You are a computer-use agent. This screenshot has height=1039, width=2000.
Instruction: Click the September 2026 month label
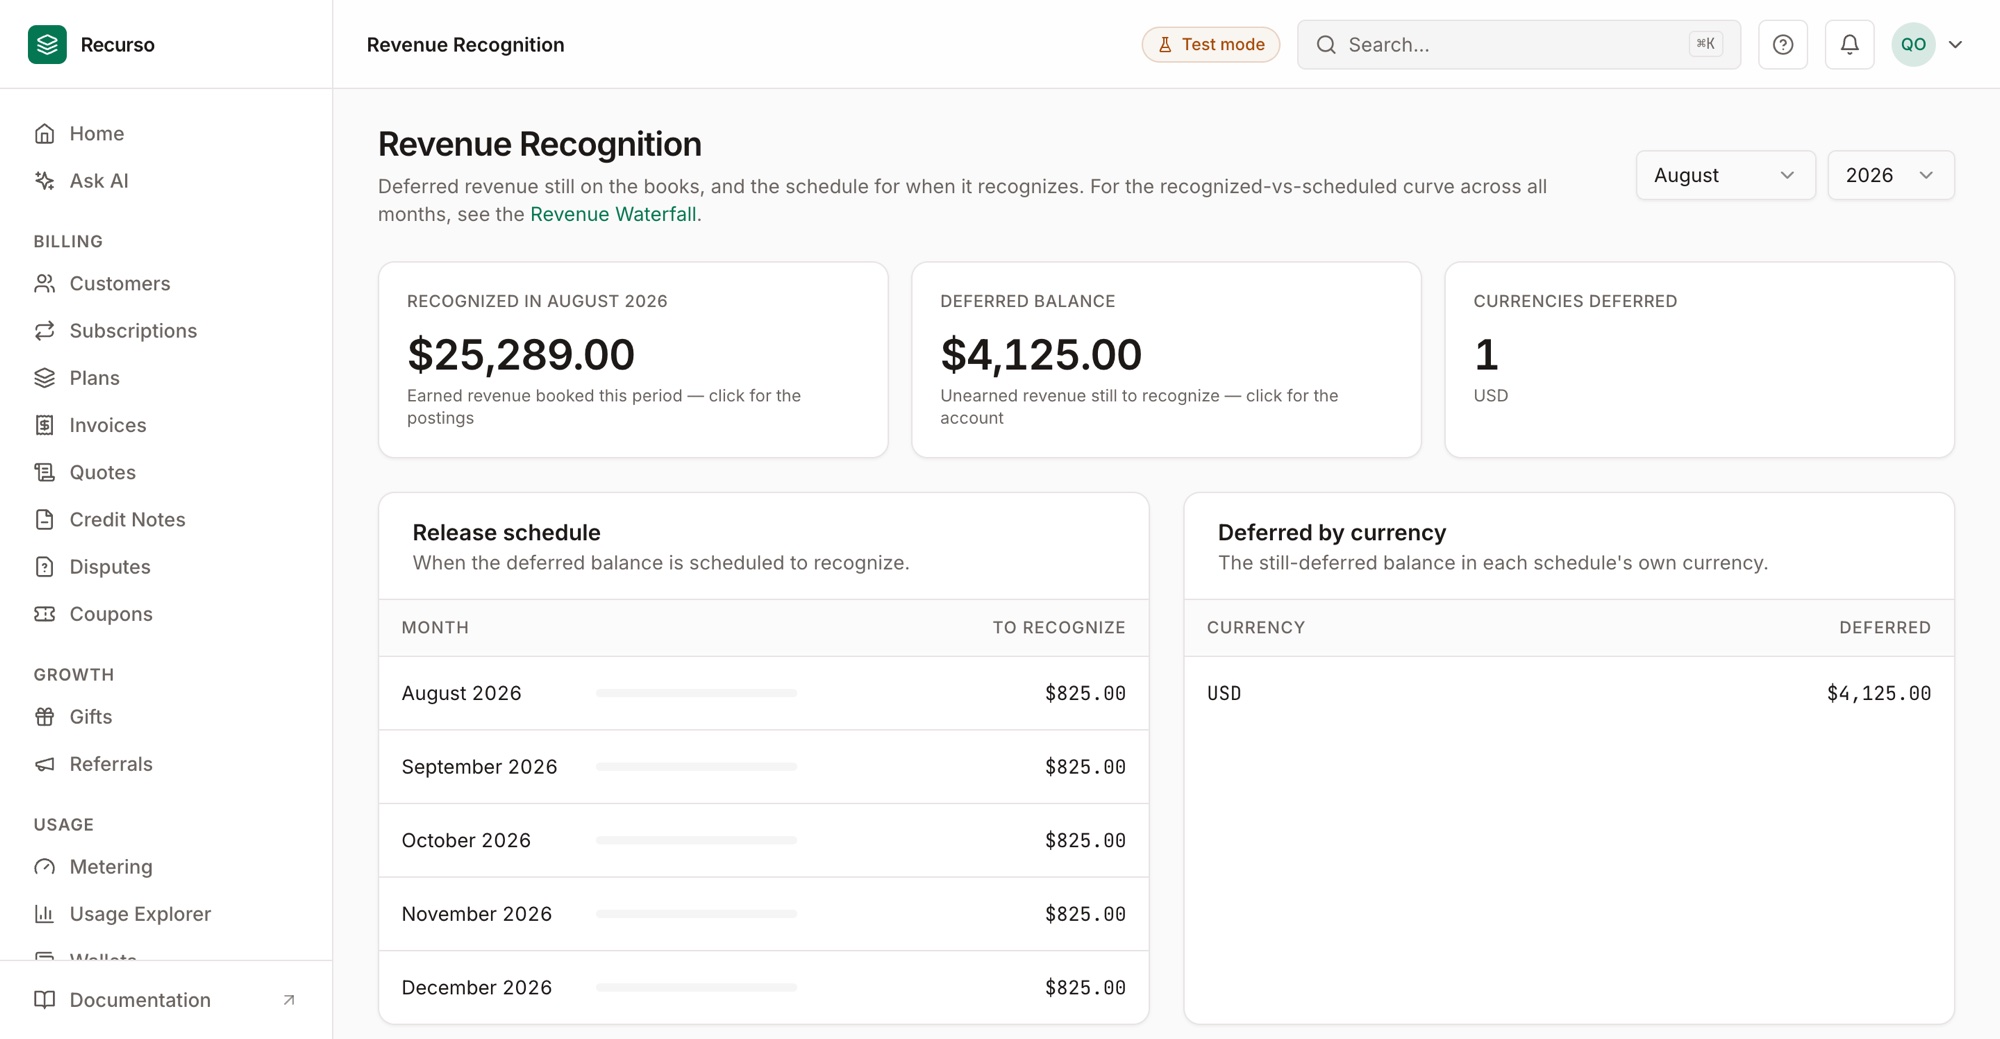click(479, 767)
